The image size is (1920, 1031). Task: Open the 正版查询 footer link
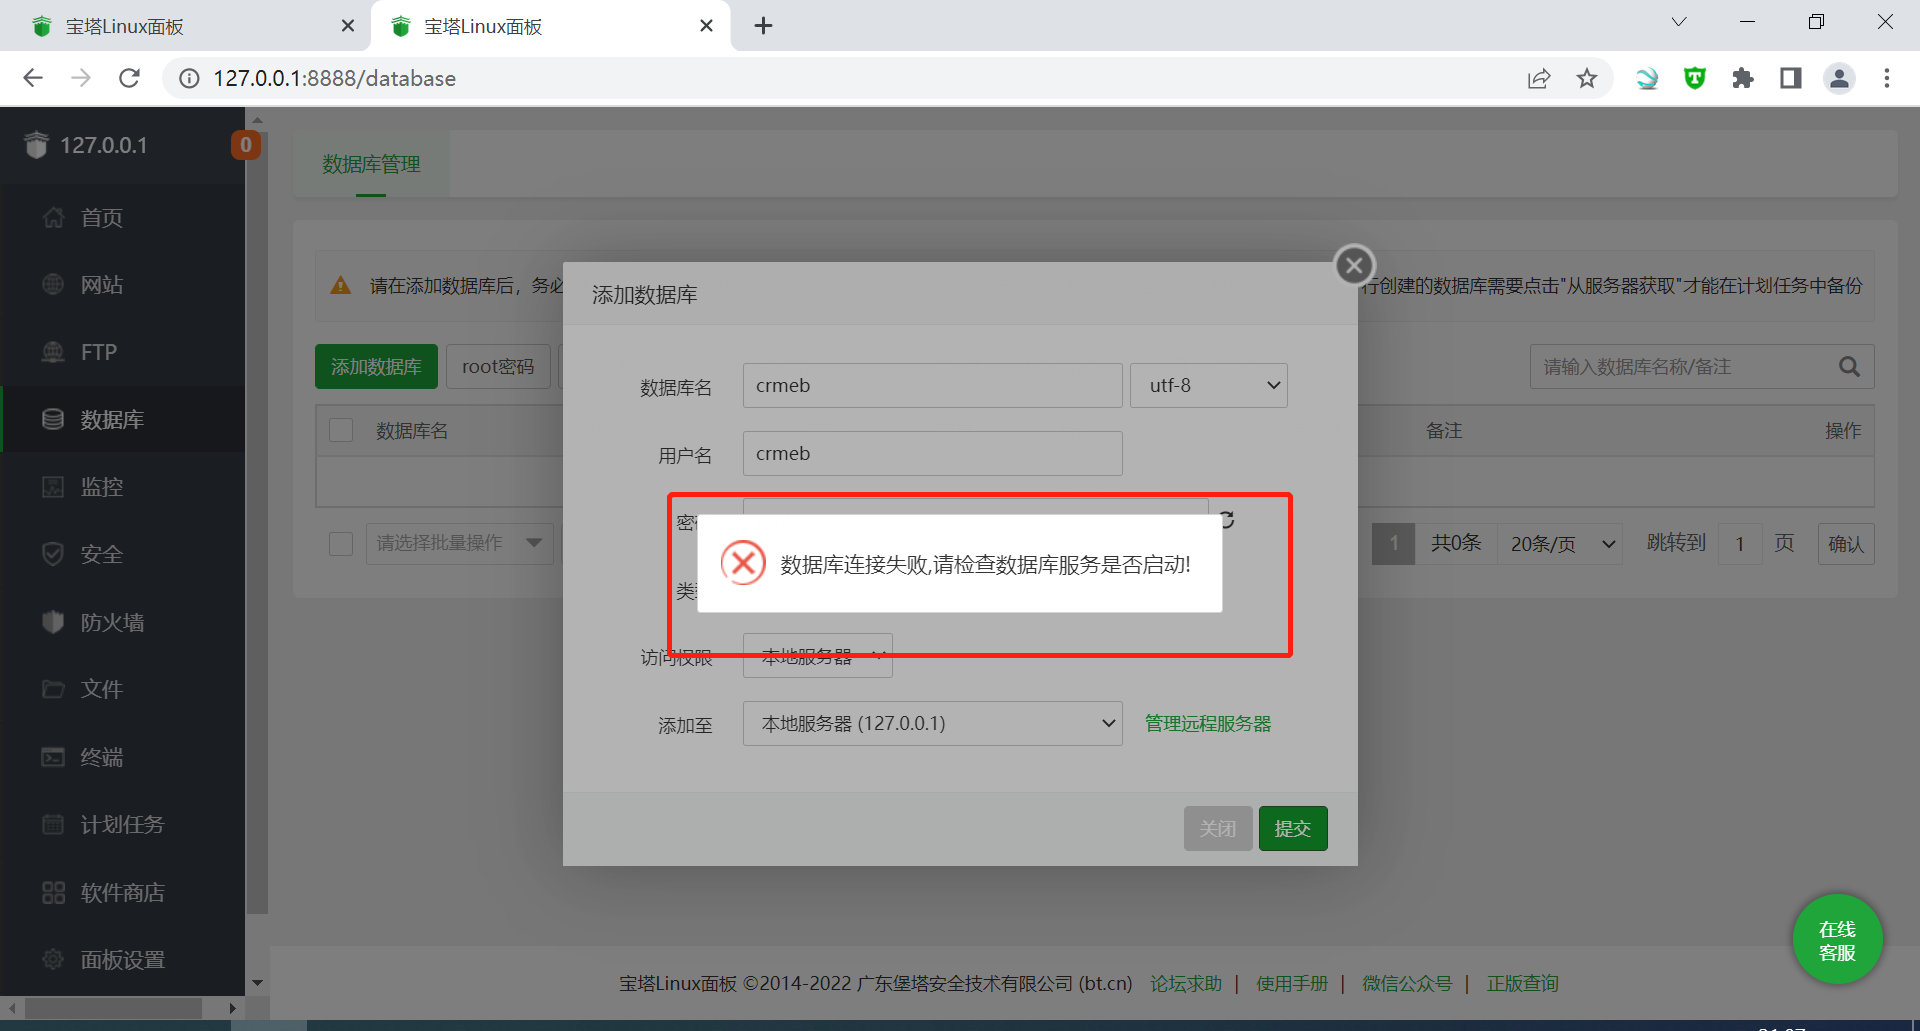pos(1522,983)
